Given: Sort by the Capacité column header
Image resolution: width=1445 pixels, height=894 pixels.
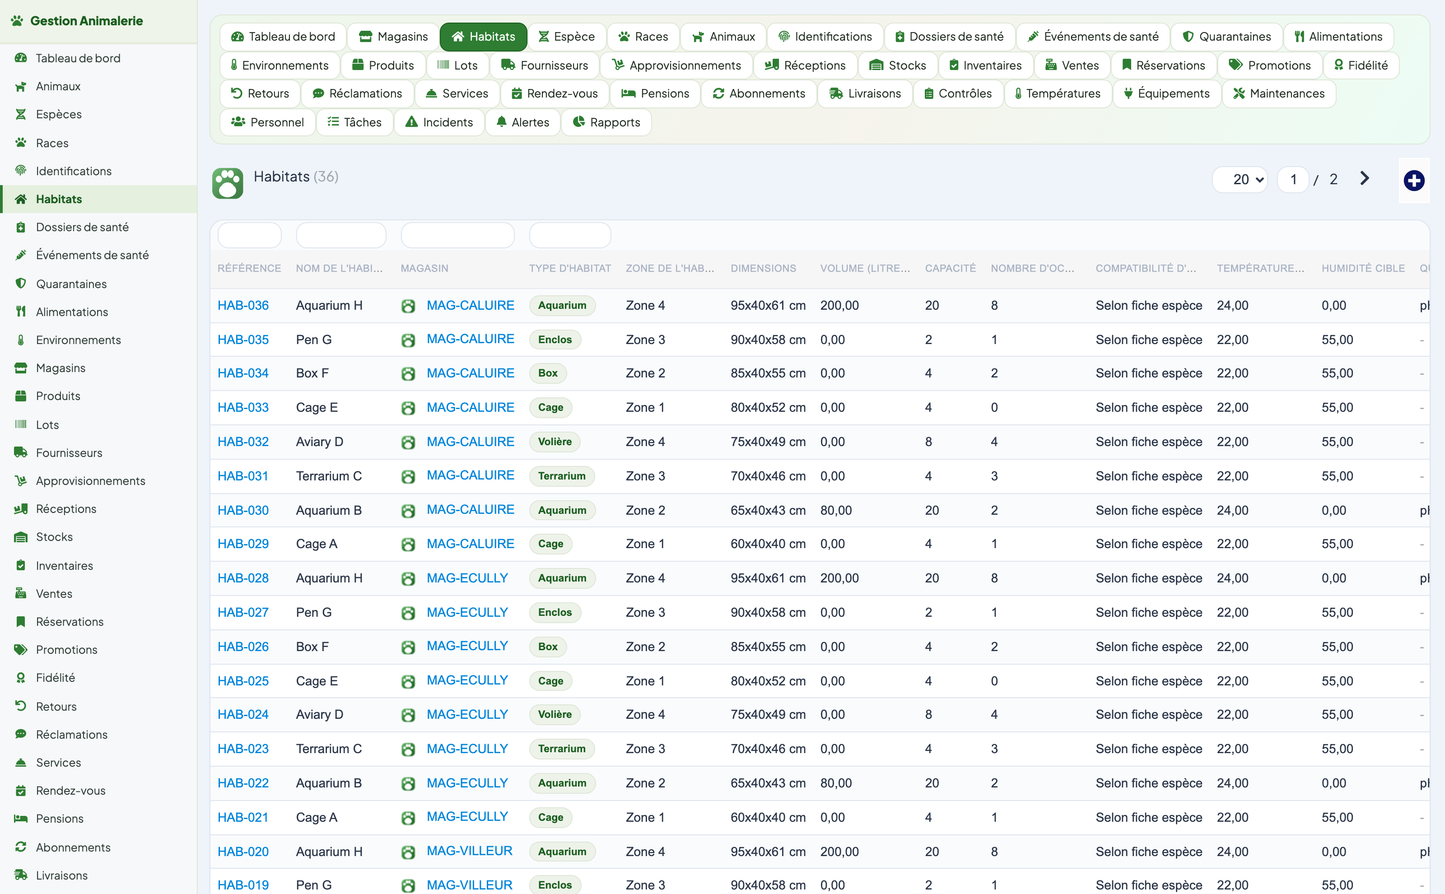Looking at the screenshot, I should point(950,268).
